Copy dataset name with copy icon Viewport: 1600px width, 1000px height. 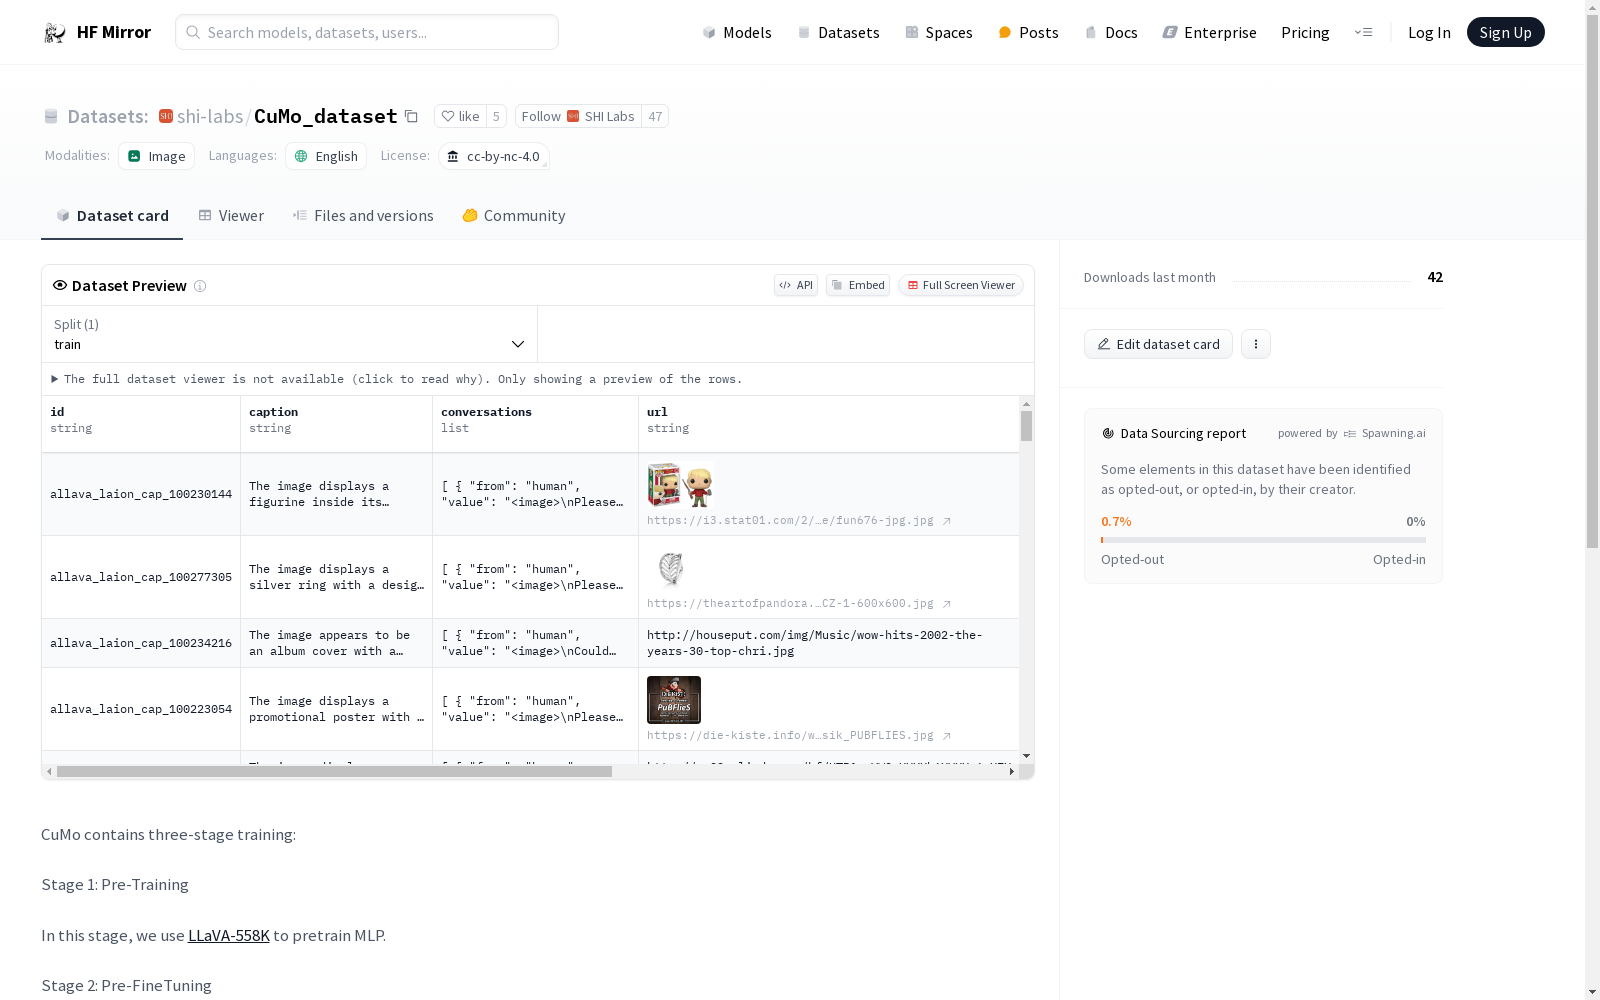[411, 116]
